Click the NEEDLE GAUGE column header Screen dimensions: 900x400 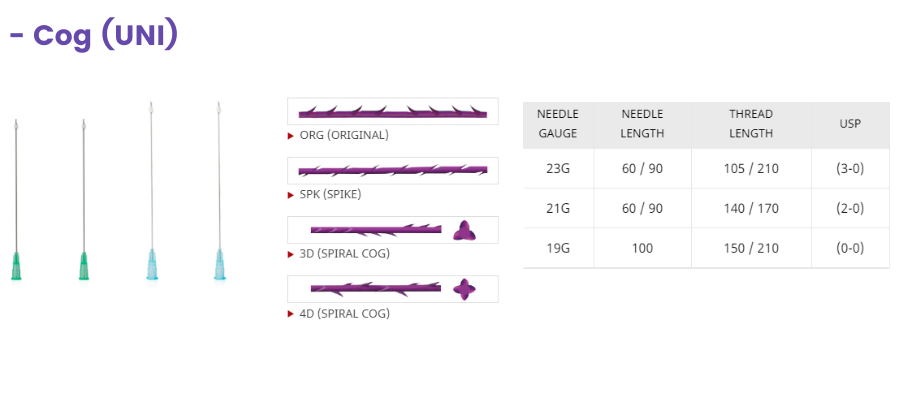(x=558, y=124)
